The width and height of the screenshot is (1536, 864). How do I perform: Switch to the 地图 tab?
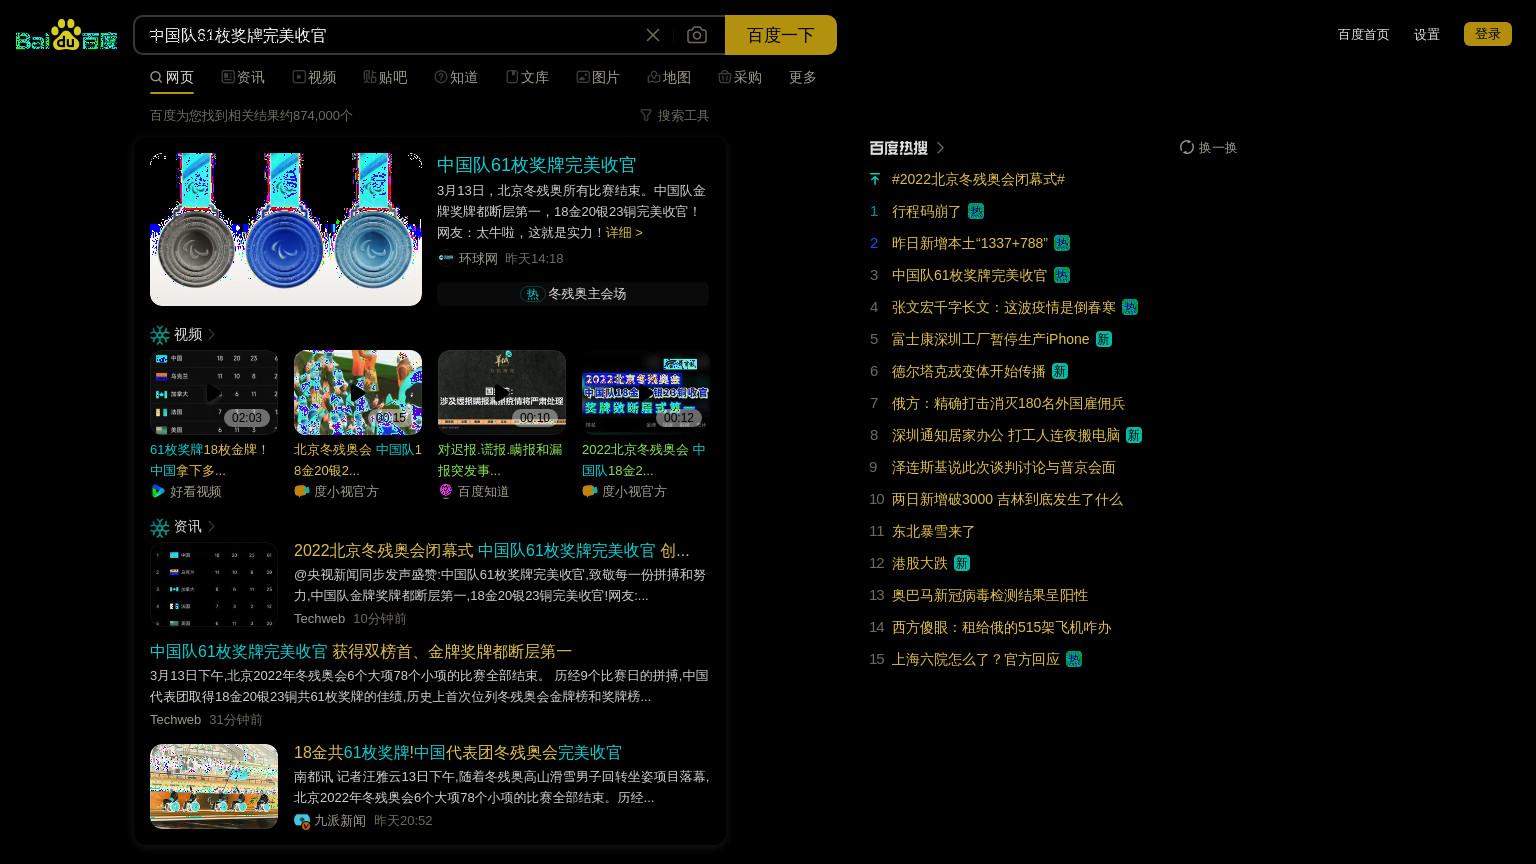[x=669, y=77]
